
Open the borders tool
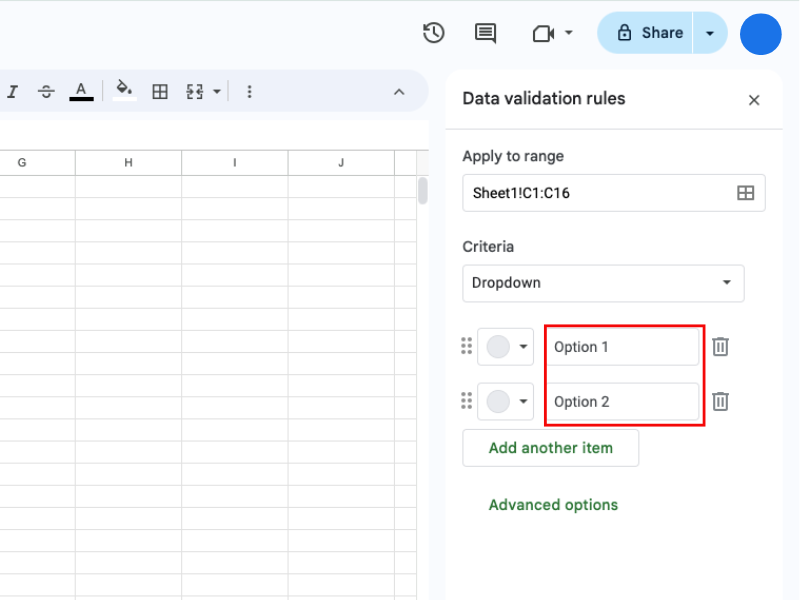[x=160, y=92]
